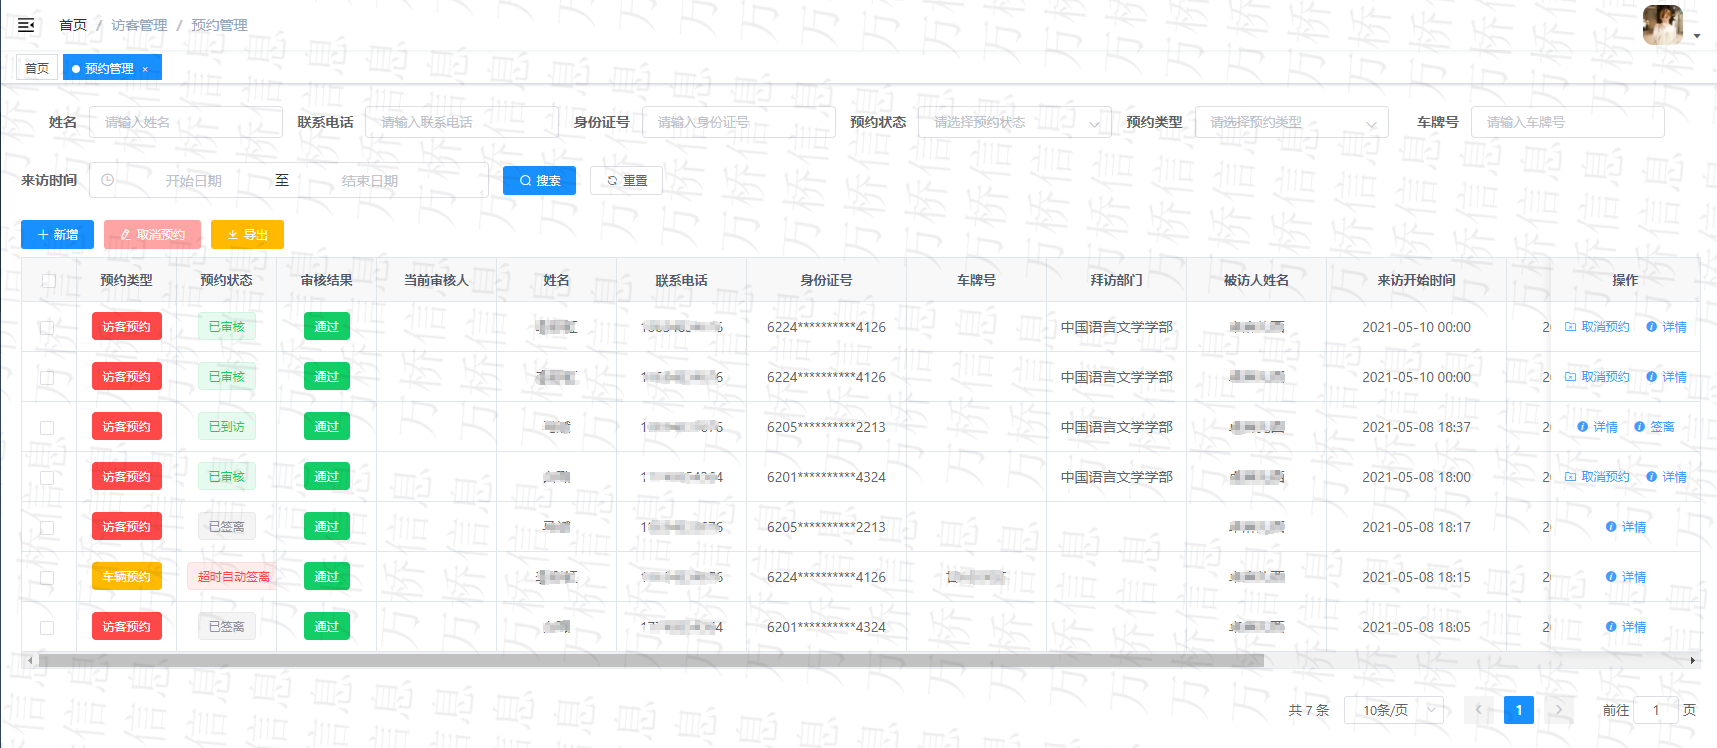Click the 新增 plus button
The height and width of the screenshot is (748, 1717).
tap(57, 235)
